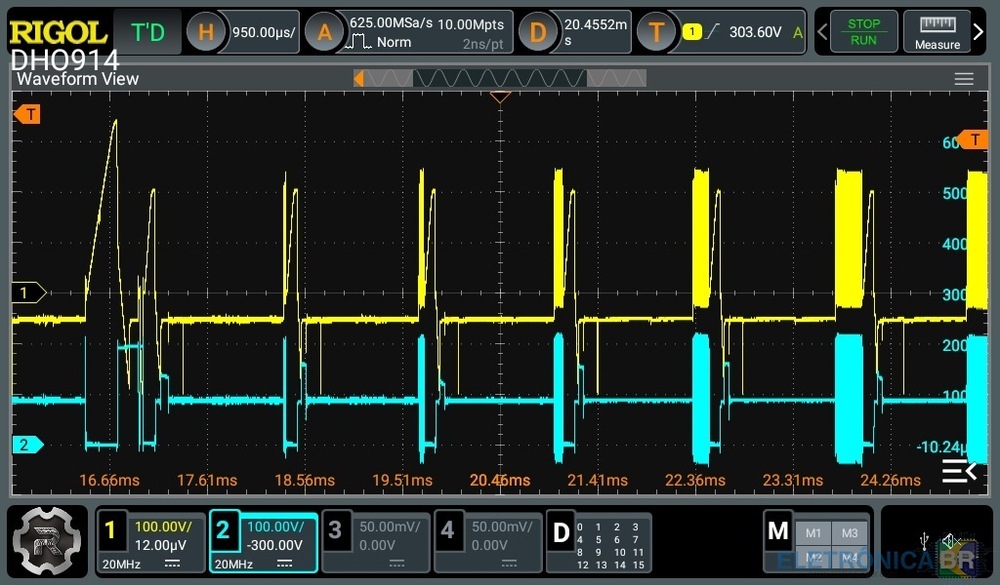Image resolution: width=1000 pixels, height=585 pixels.
Task: Toggle channel 2 on or off
Action: [222, 529]
